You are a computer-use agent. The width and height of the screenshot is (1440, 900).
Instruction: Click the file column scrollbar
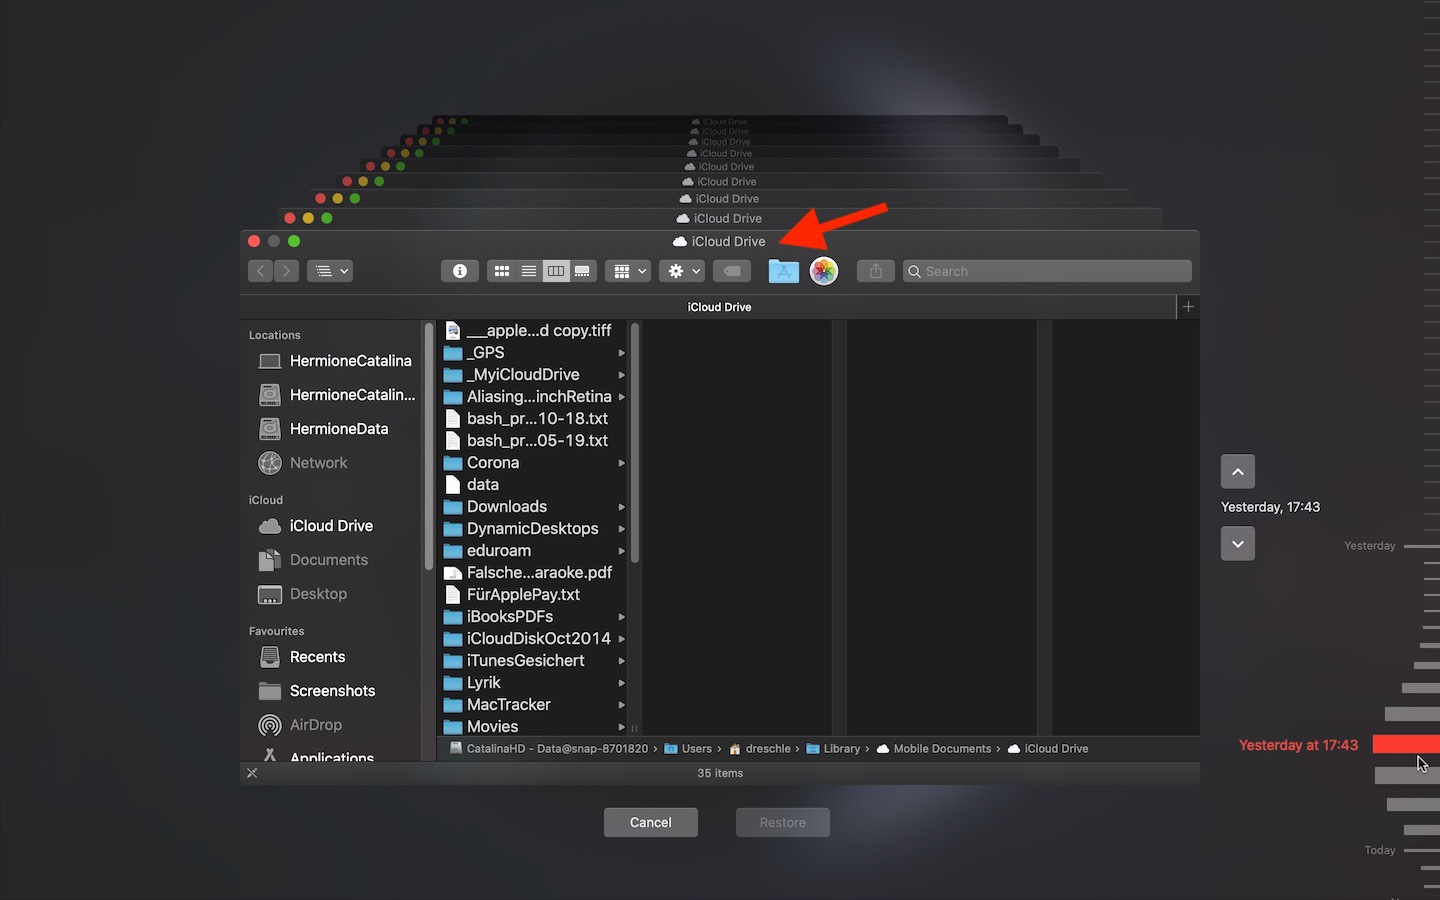point(634,443)
